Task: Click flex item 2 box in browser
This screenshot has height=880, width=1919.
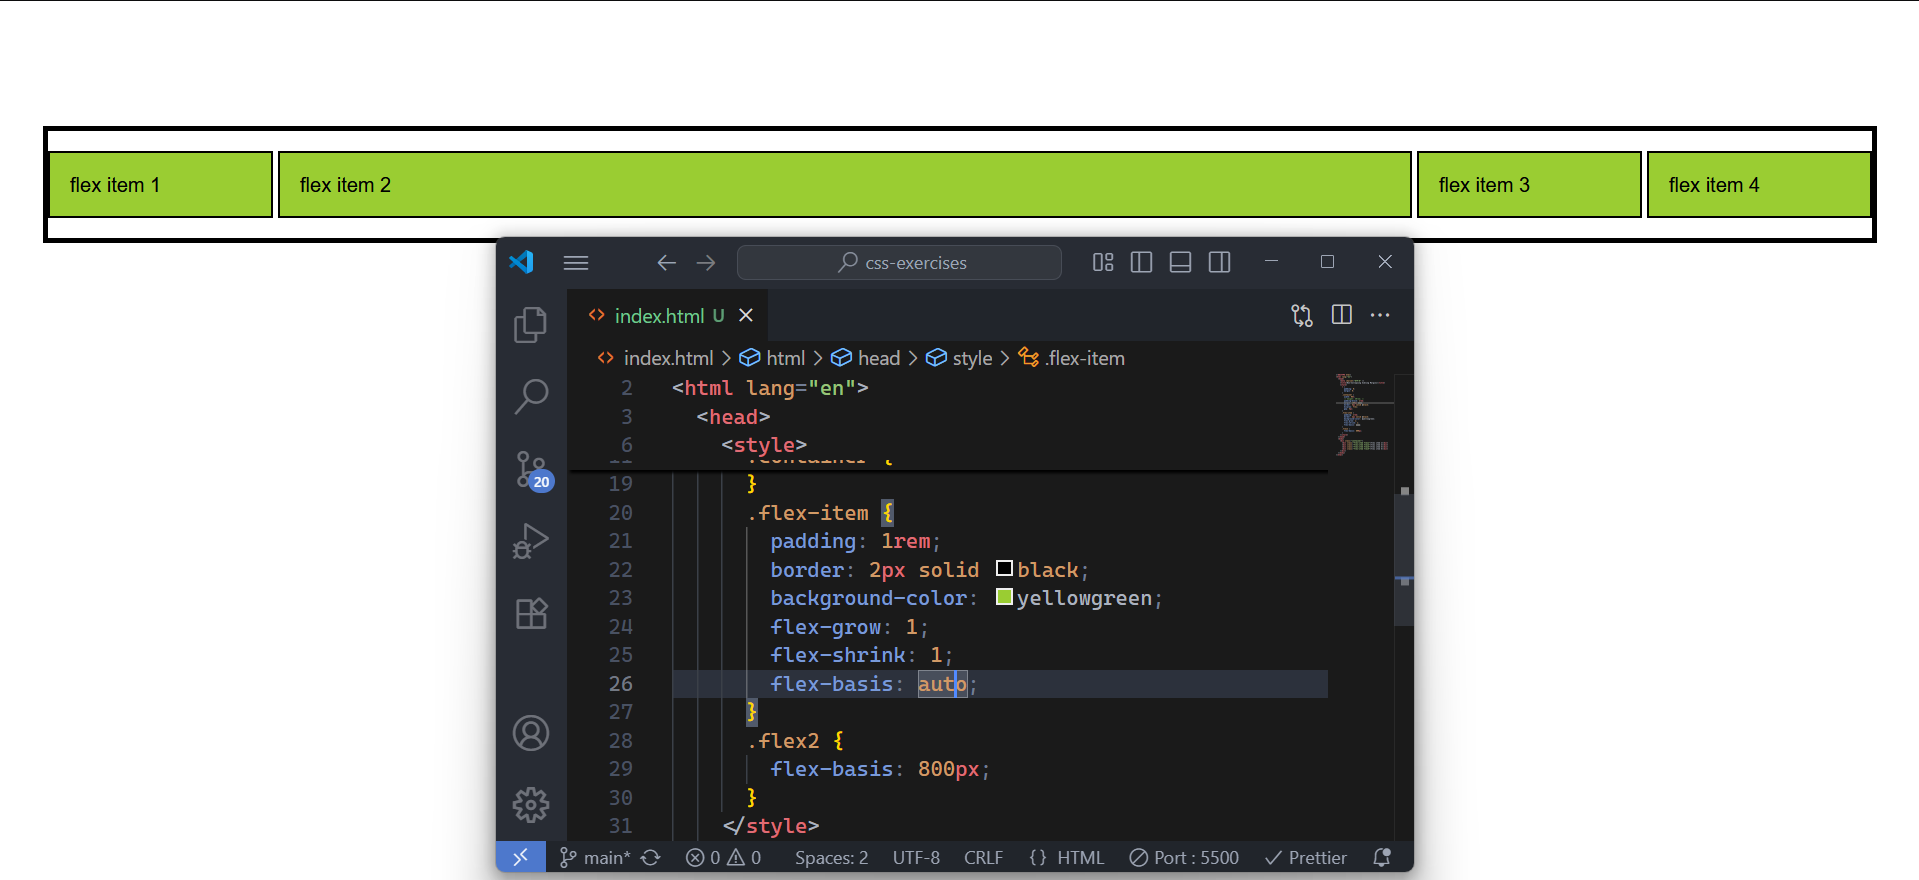Action: click(845, 185)
